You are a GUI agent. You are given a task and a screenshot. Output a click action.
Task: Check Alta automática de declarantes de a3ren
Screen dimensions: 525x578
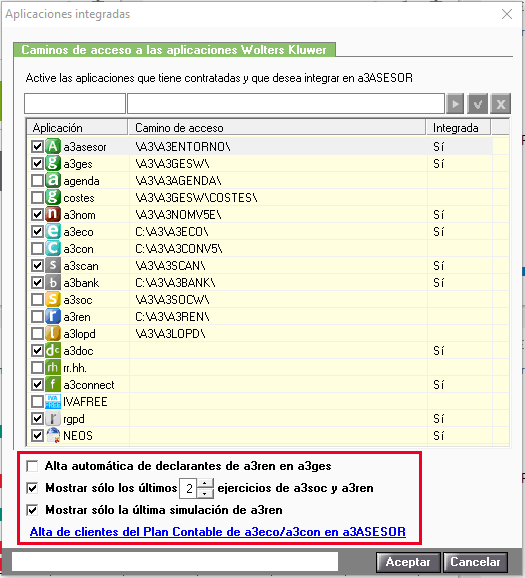point(32,466)
